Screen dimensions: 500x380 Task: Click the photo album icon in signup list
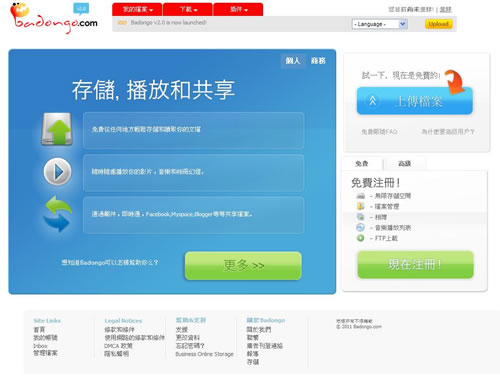[360, 217]
